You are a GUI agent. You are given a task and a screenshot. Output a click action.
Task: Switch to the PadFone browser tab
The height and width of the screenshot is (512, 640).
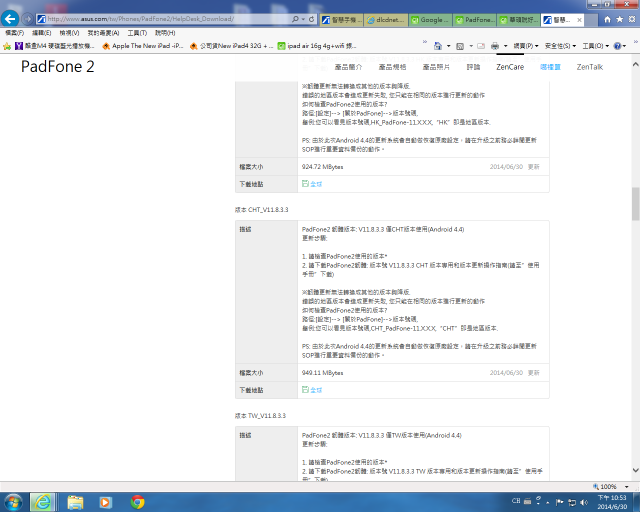[475, 20]
